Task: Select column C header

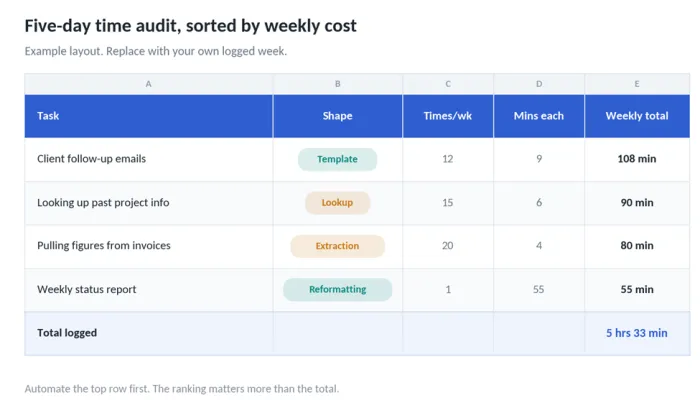Action: pos(448,84)
